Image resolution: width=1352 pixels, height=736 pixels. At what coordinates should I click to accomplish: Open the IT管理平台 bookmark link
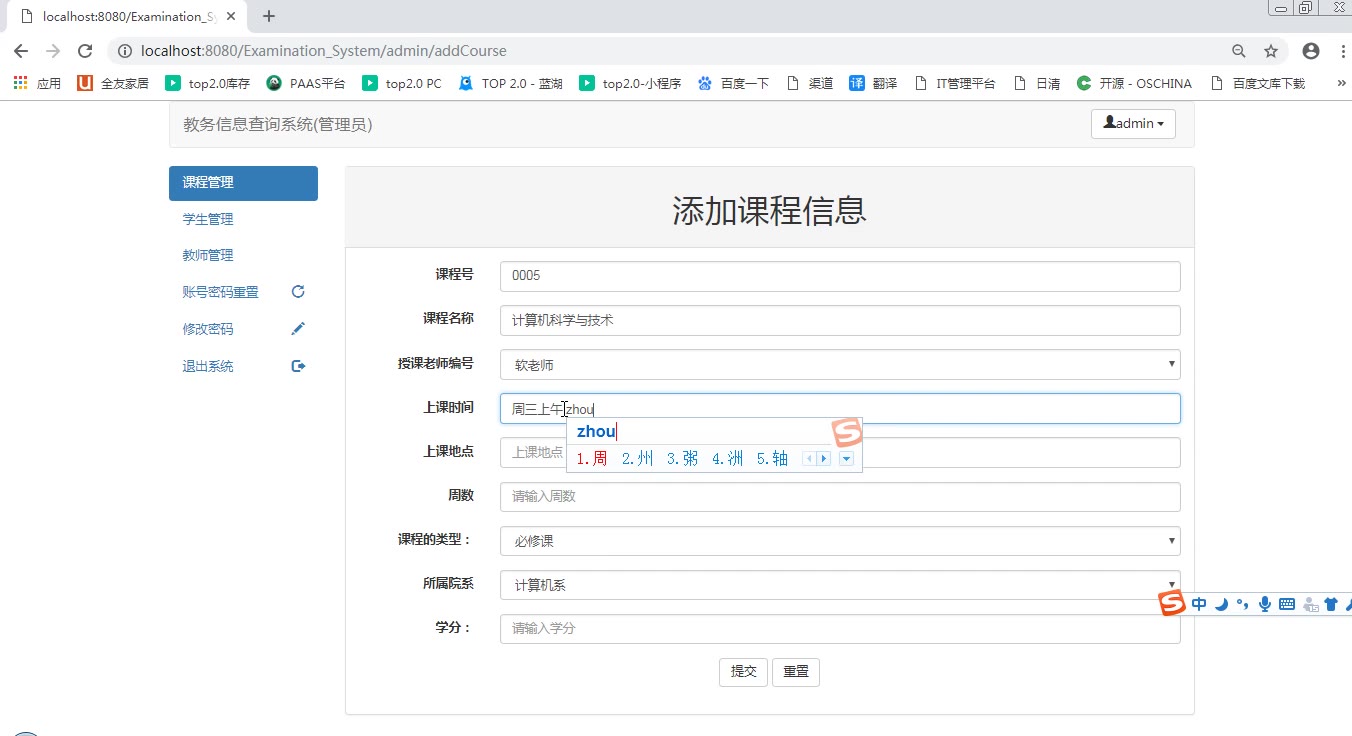(955, 84)
